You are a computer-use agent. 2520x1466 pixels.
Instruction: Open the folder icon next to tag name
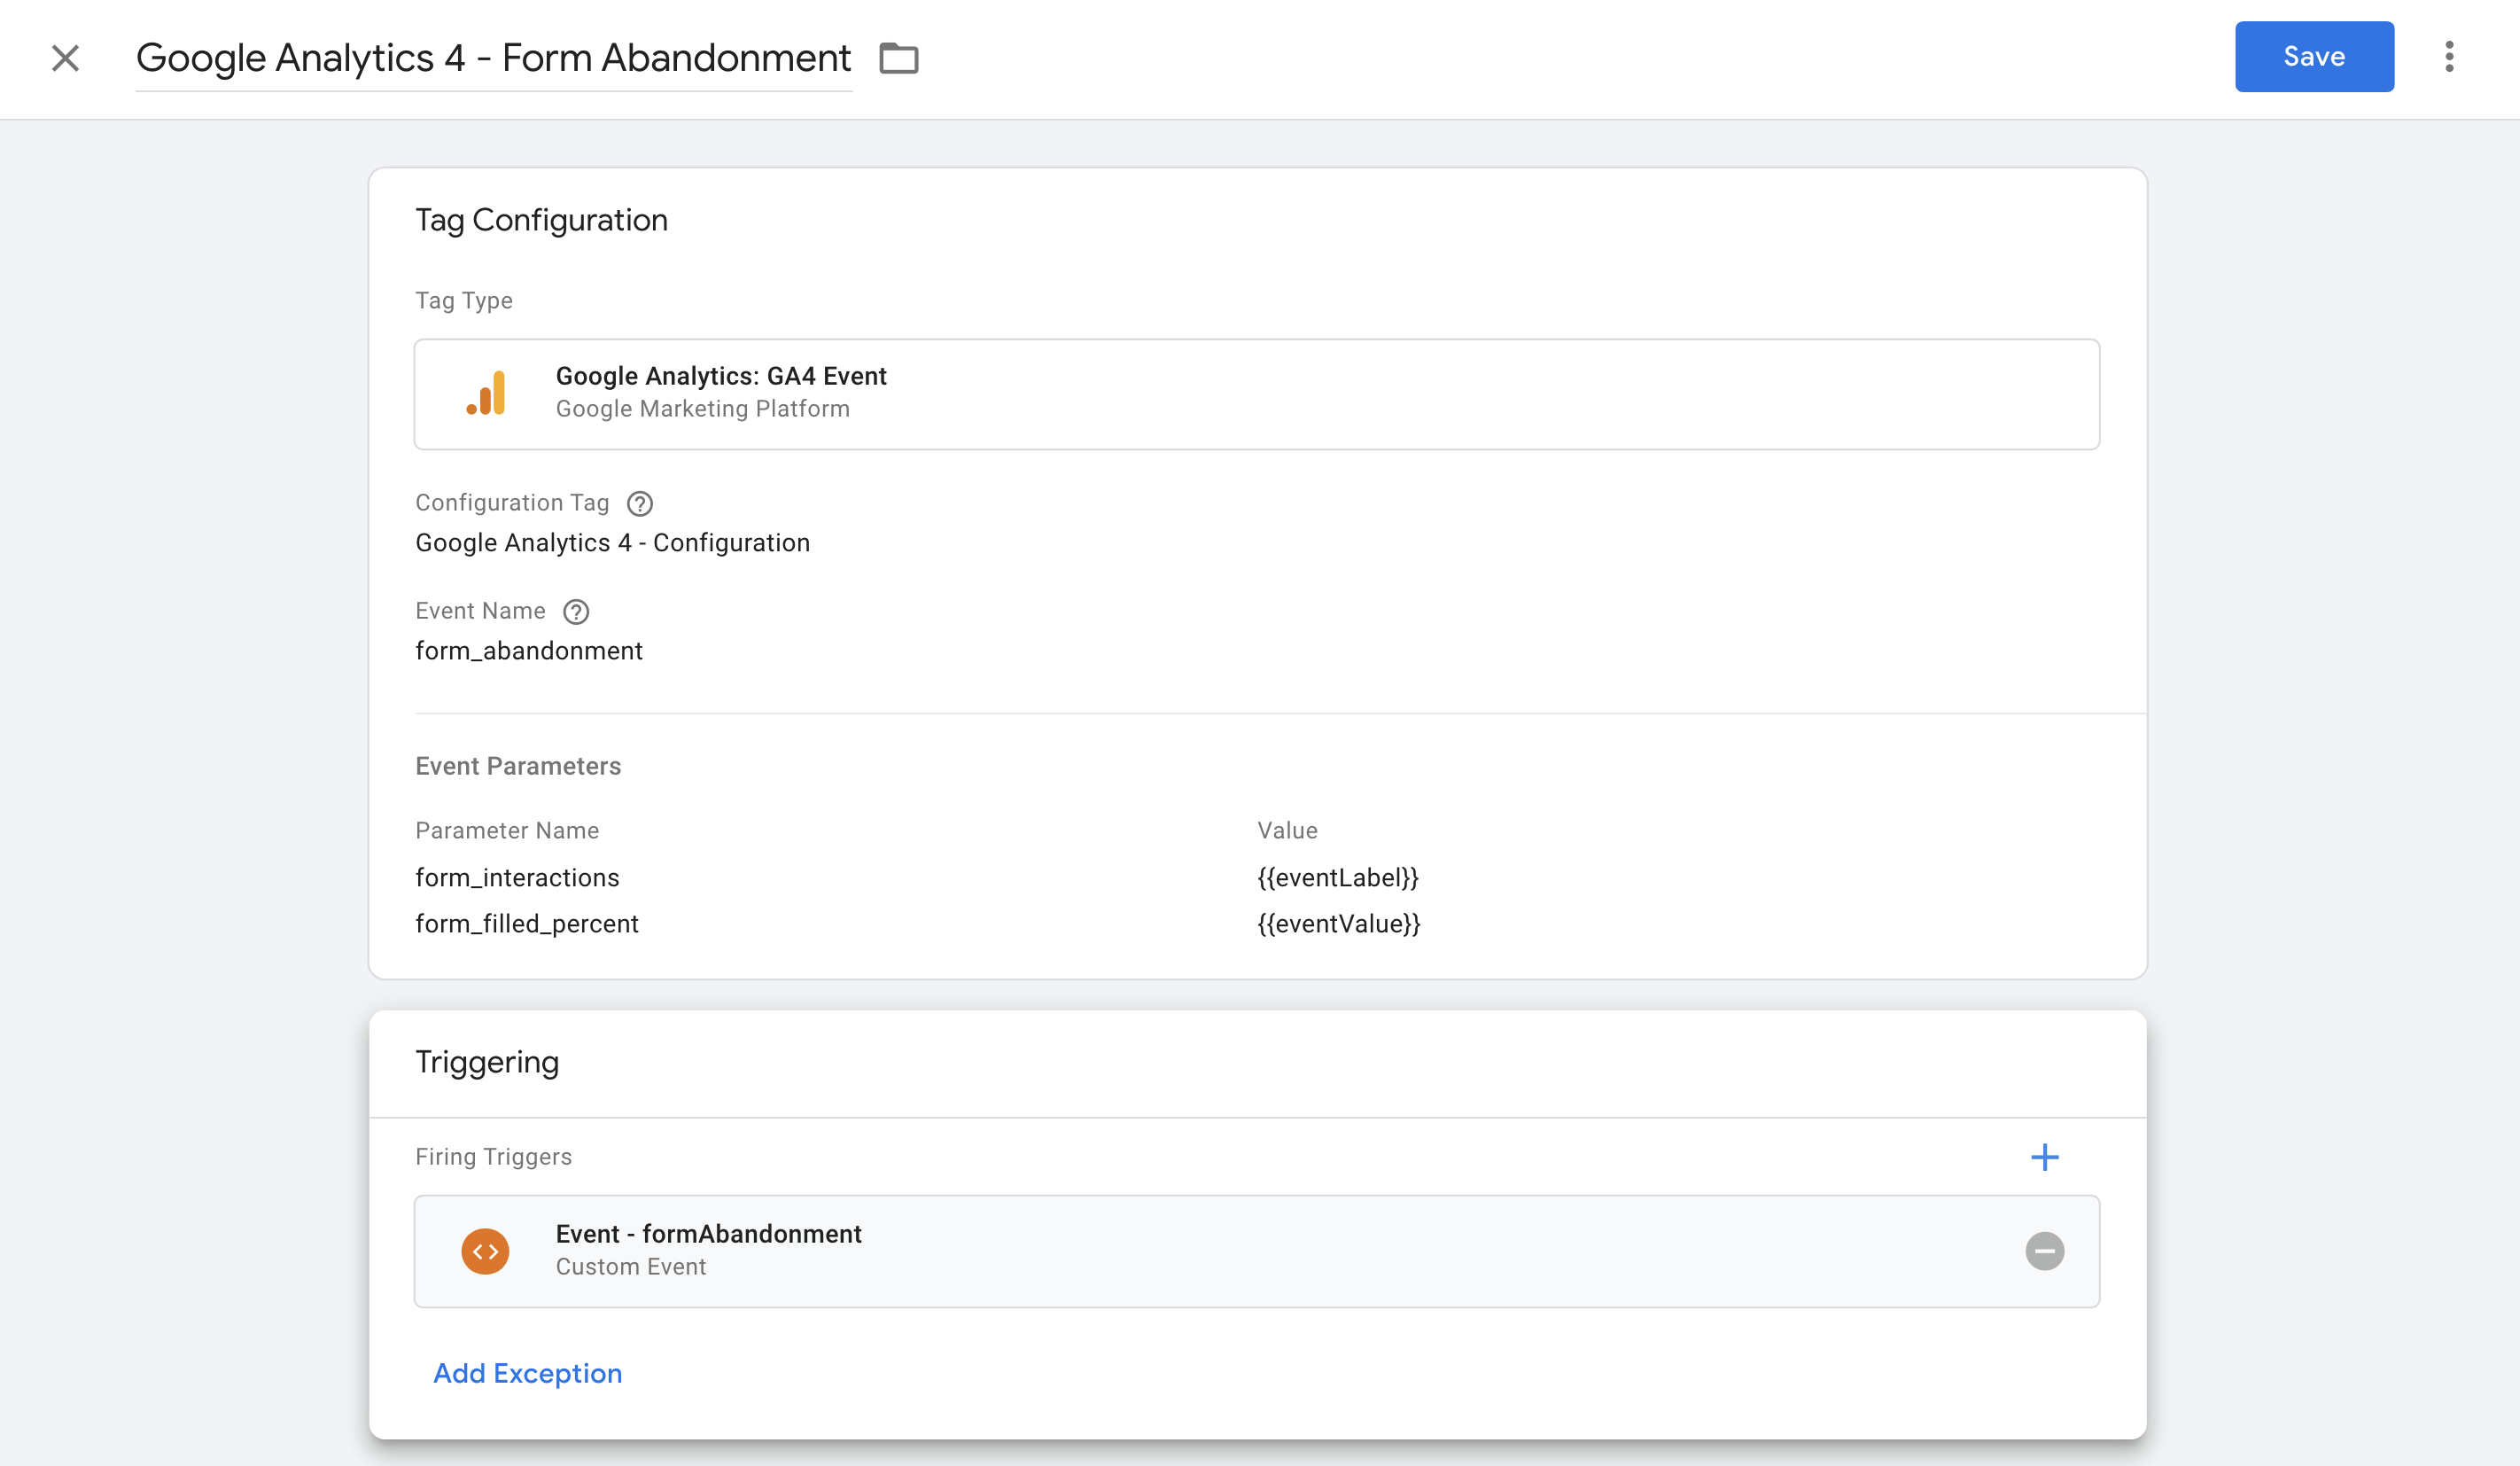(x=898, y=58)
